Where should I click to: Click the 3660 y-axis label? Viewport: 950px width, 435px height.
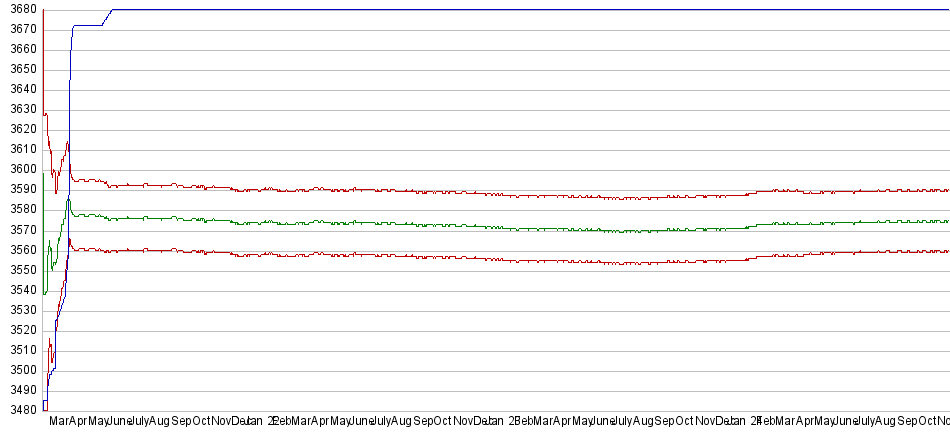[23, 49]
